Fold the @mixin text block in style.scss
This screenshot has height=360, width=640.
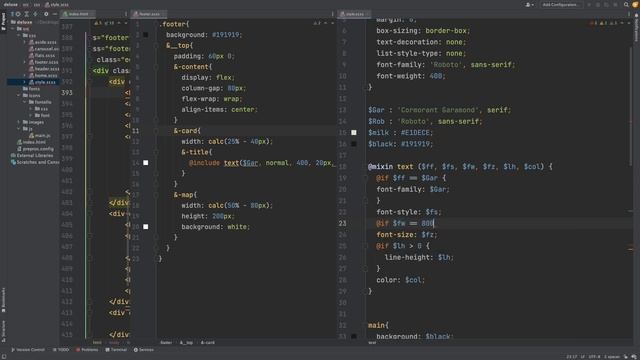(x=366, y=167)
